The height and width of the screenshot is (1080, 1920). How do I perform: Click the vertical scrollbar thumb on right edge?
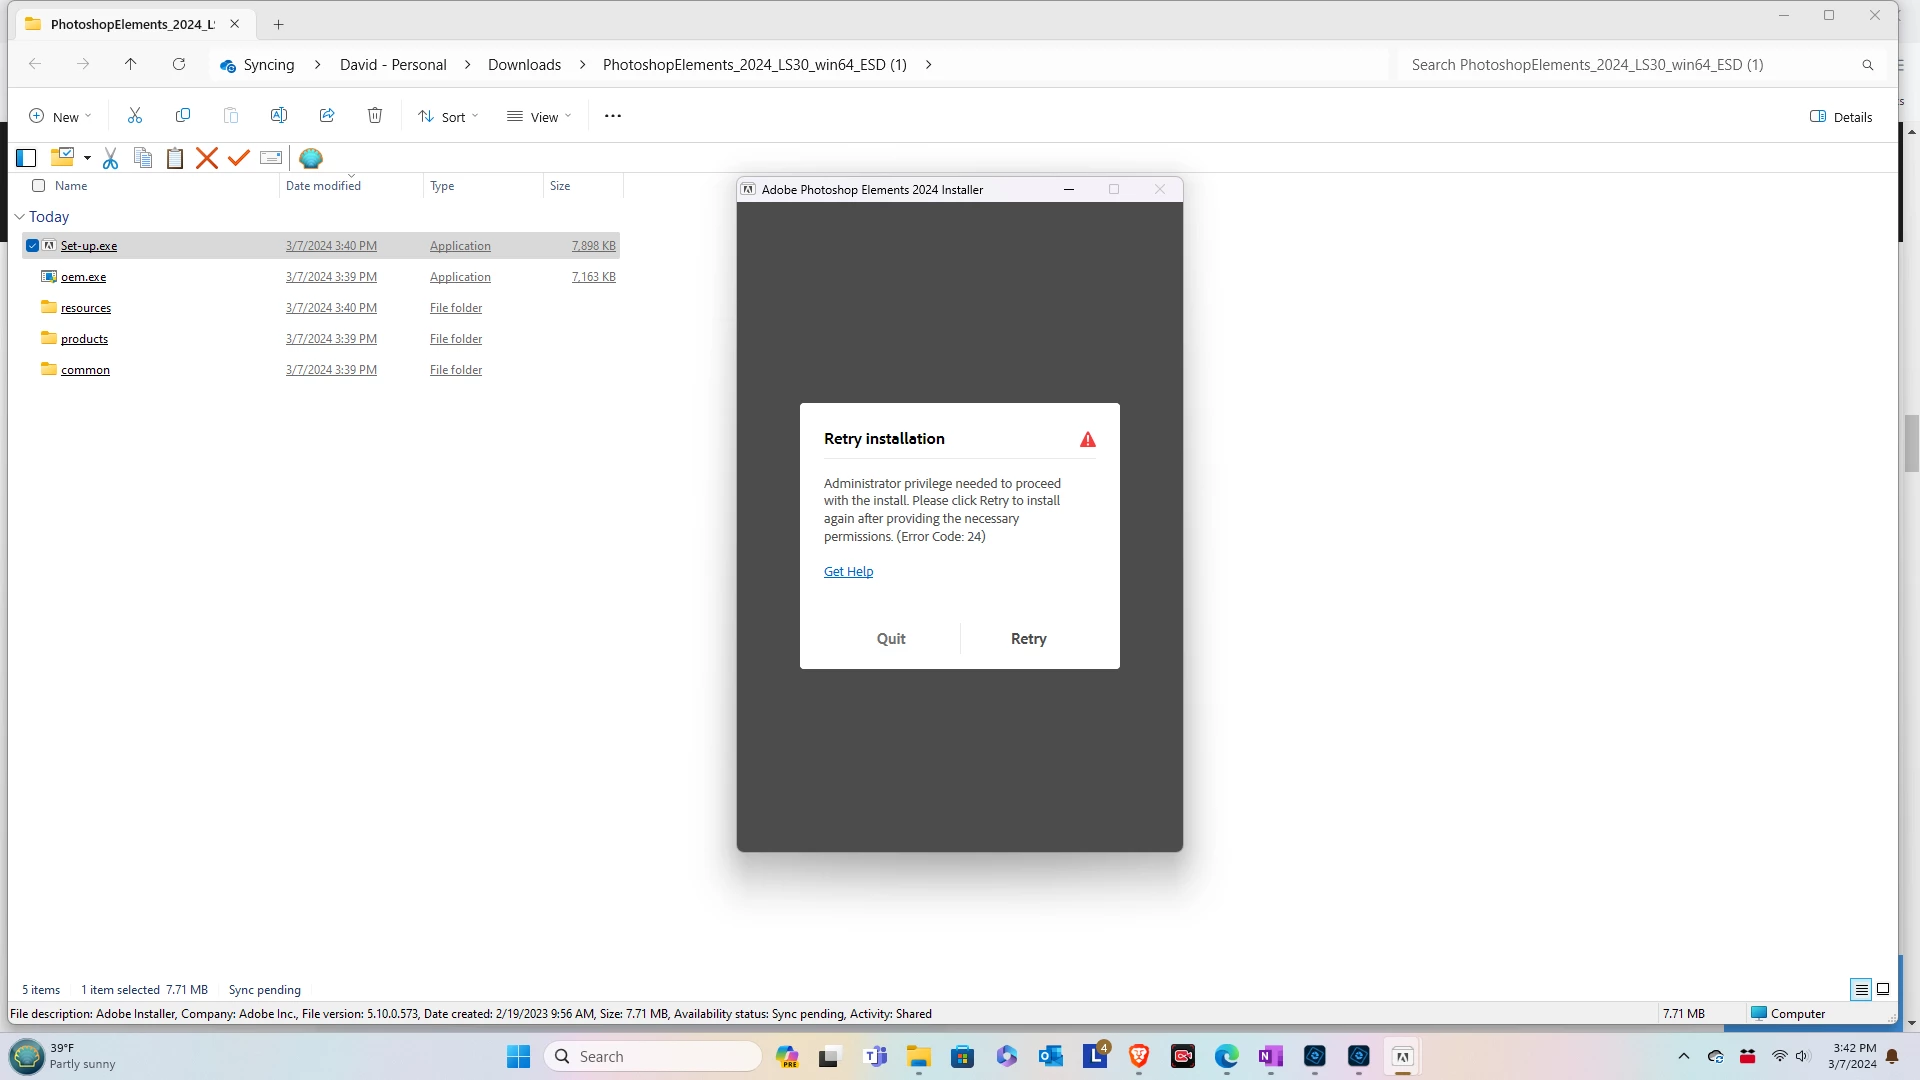1911,442
